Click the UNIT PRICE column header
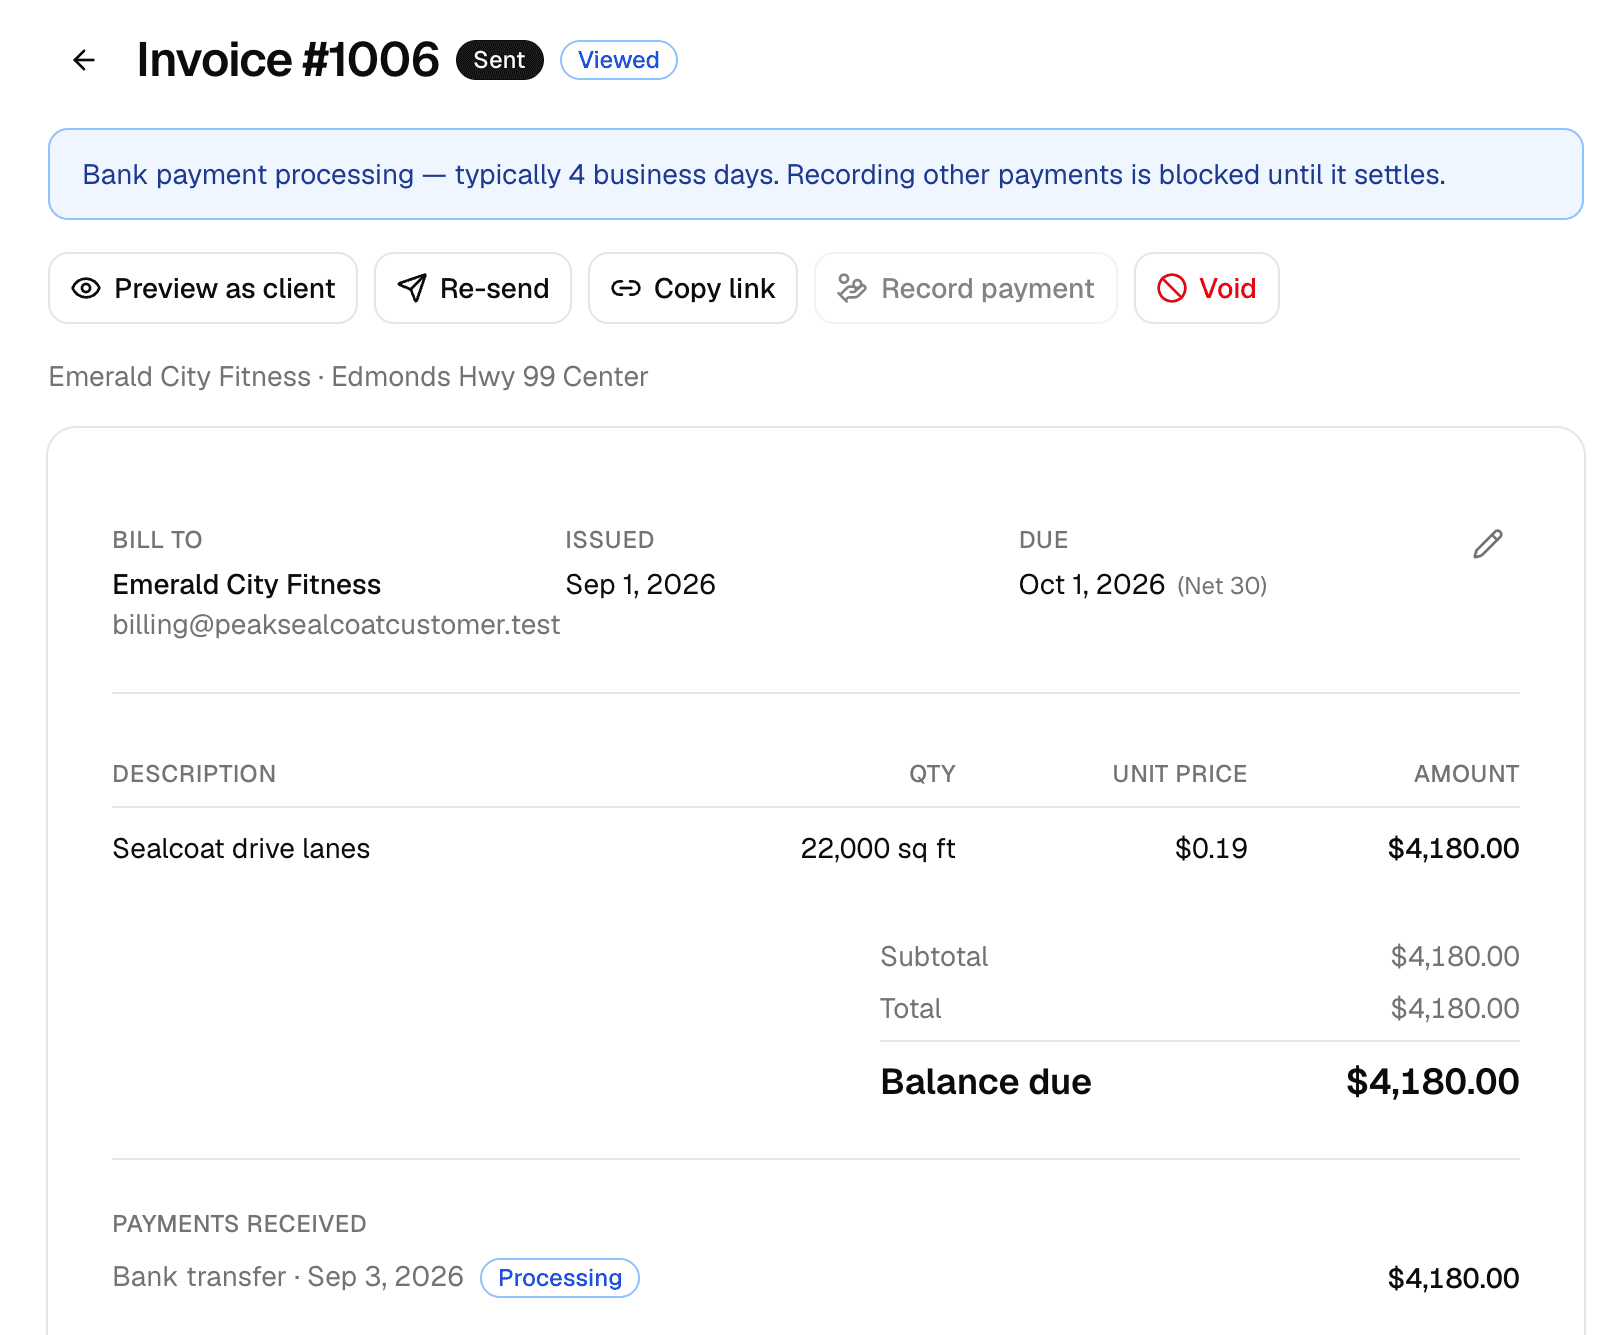1620x1335 pixels. click(x=1180, y=774)
